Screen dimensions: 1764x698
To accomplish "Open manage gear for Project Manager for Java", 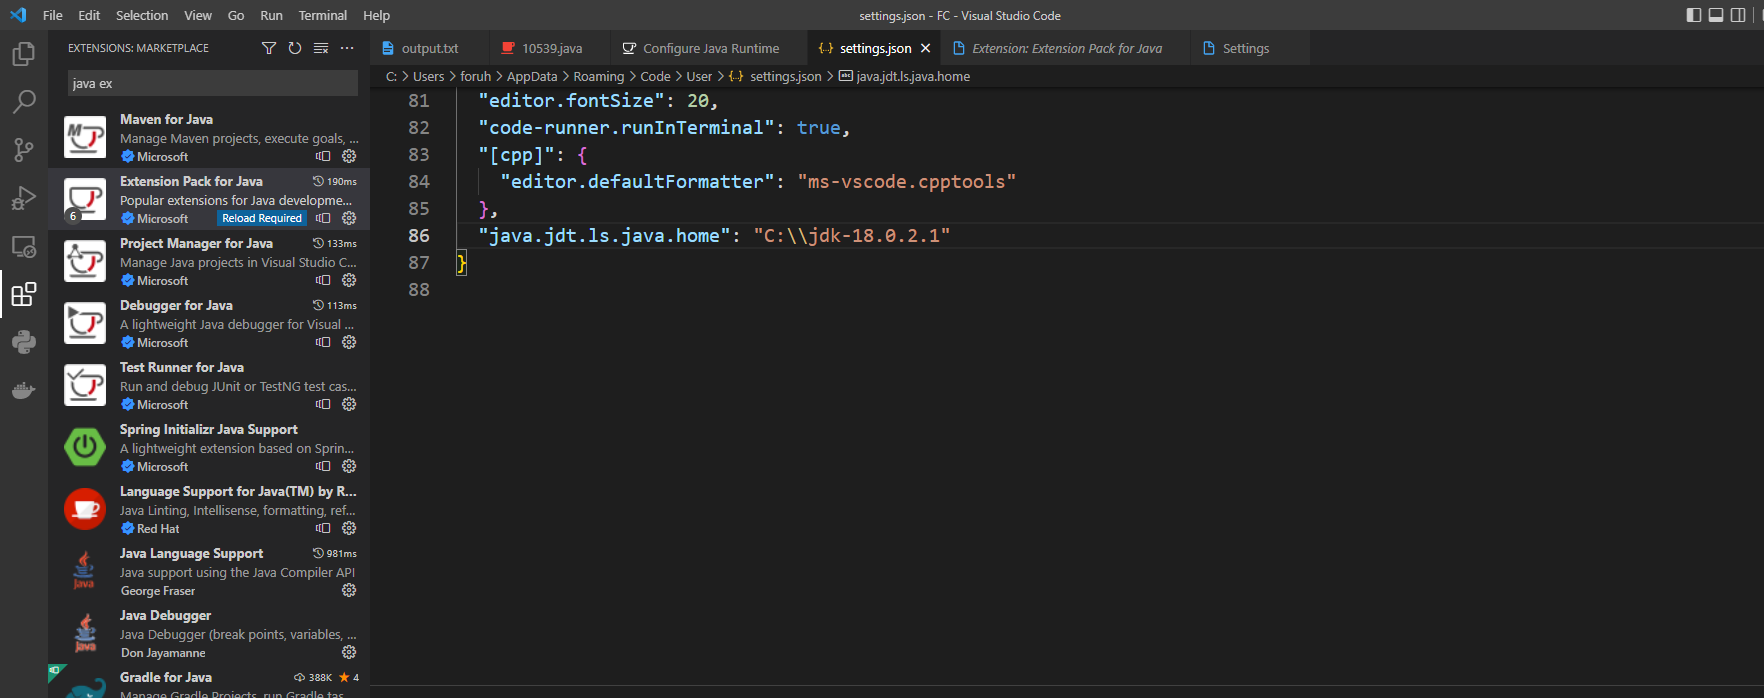I will [x=349, y=280].
